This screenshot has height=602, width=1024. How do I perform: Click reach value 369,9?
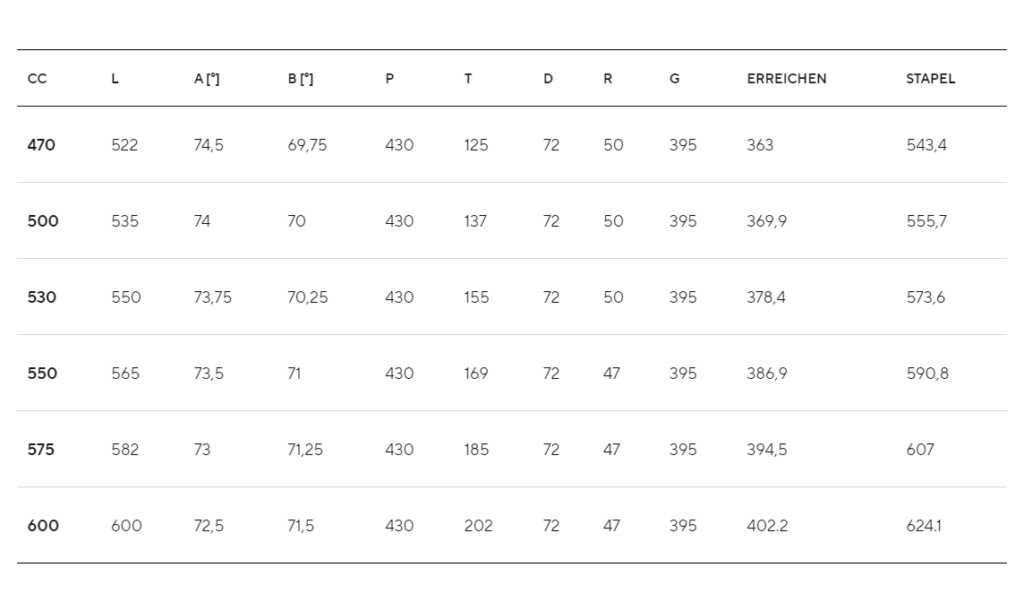[767, 222]
